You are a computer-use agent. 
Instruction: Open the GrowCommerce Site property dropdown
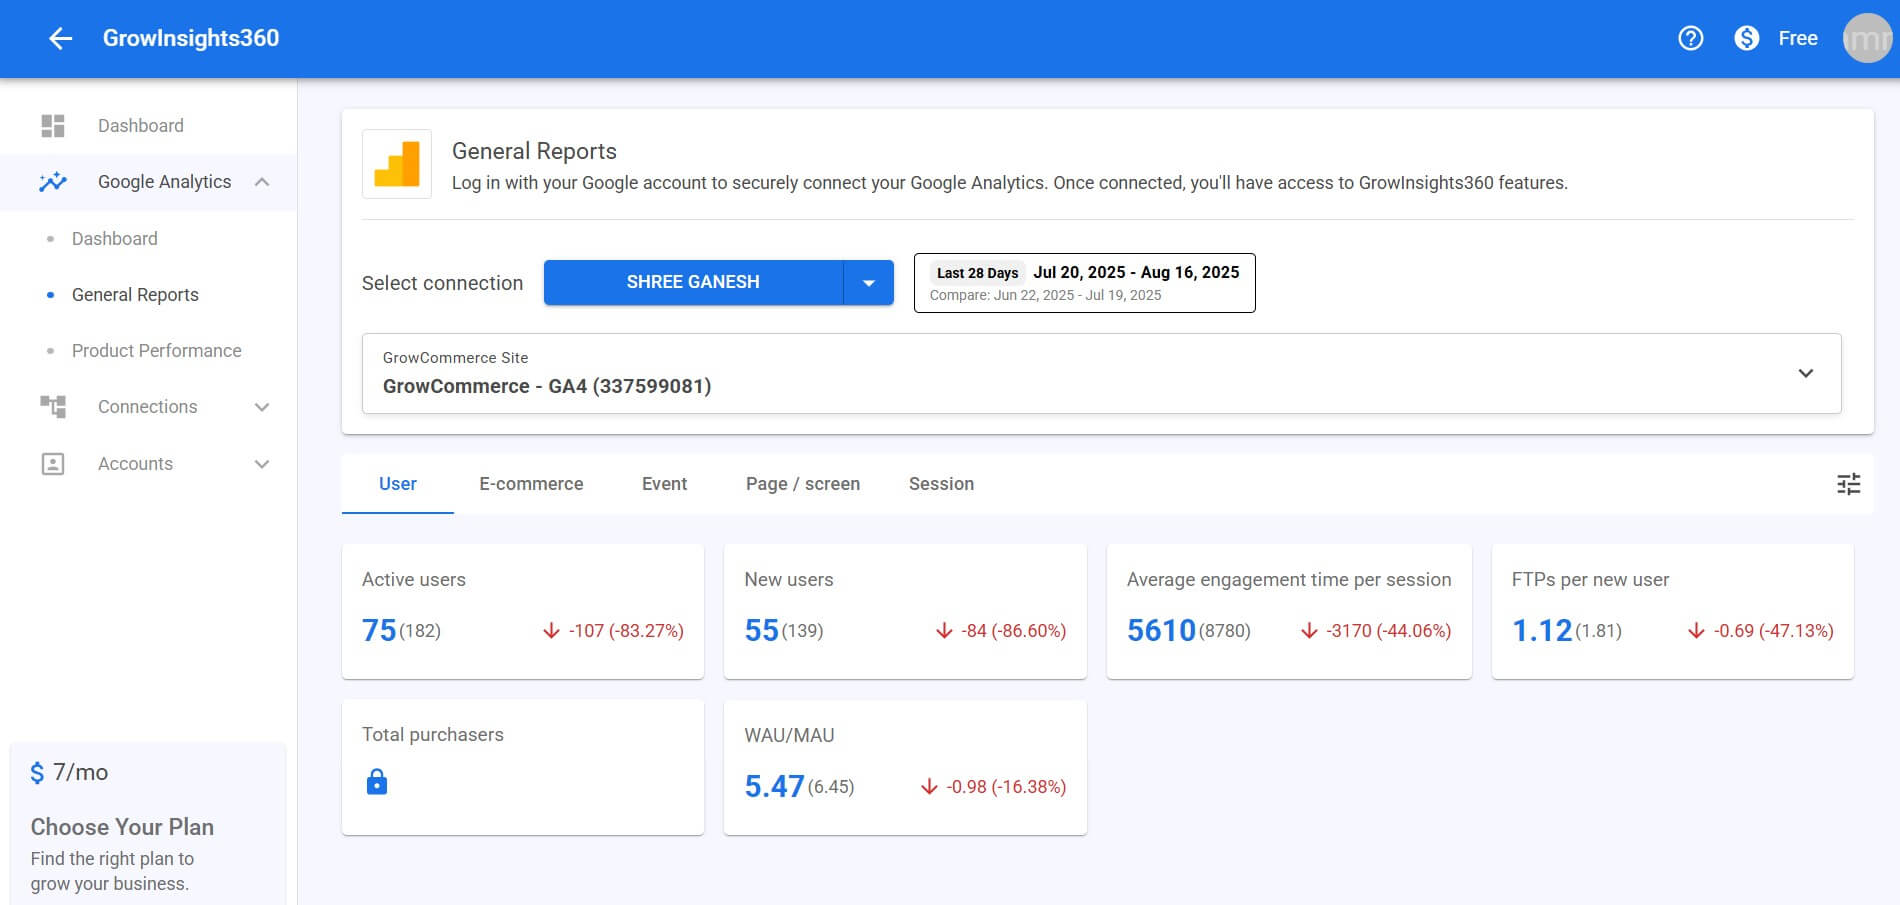coord(1101,373)
